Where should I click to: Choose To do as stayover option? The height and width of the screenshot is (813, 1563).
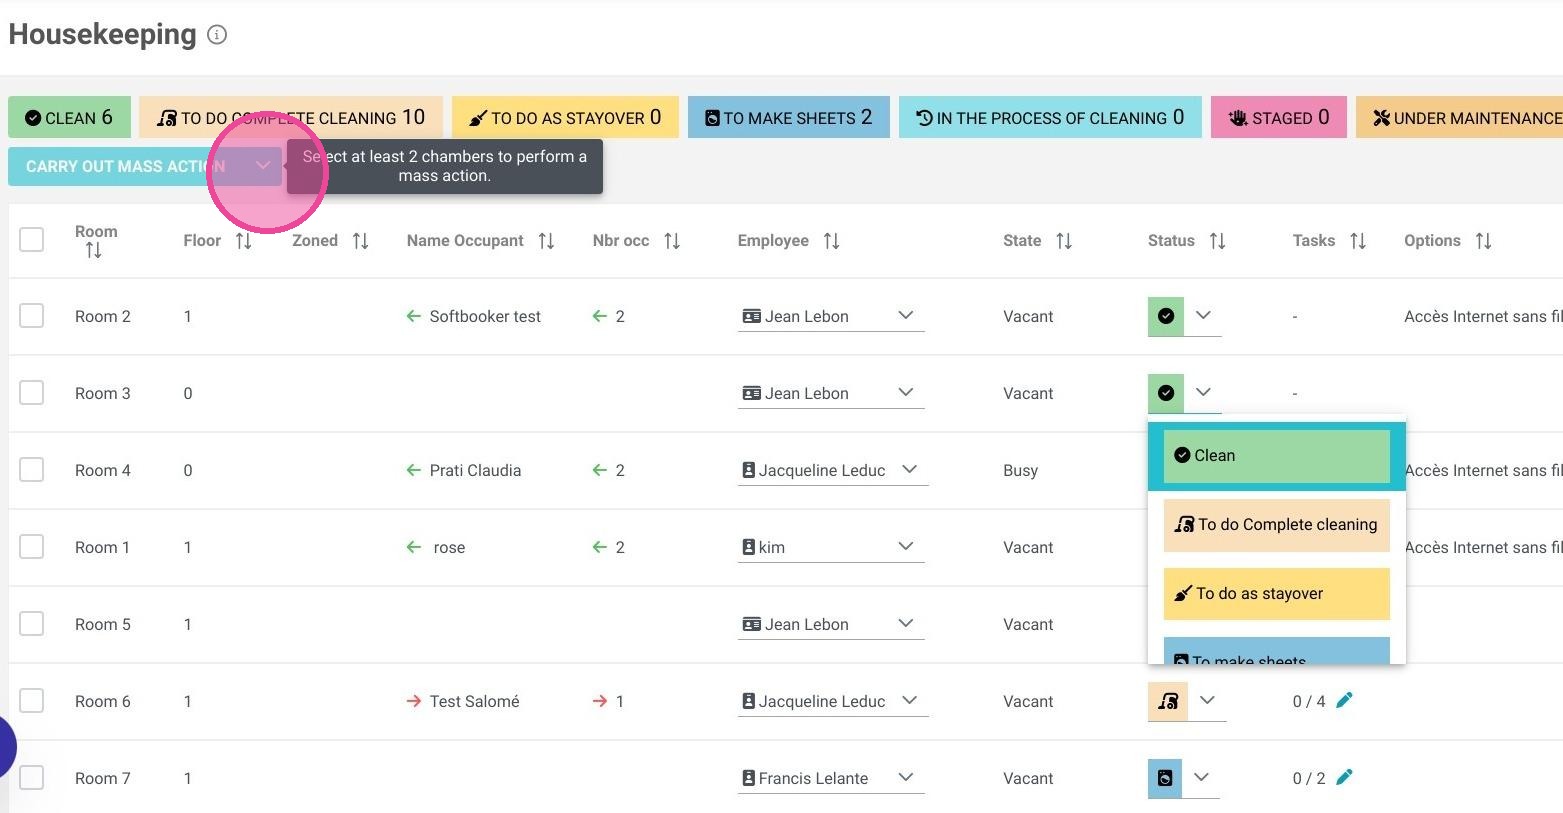pos(1277,594)
